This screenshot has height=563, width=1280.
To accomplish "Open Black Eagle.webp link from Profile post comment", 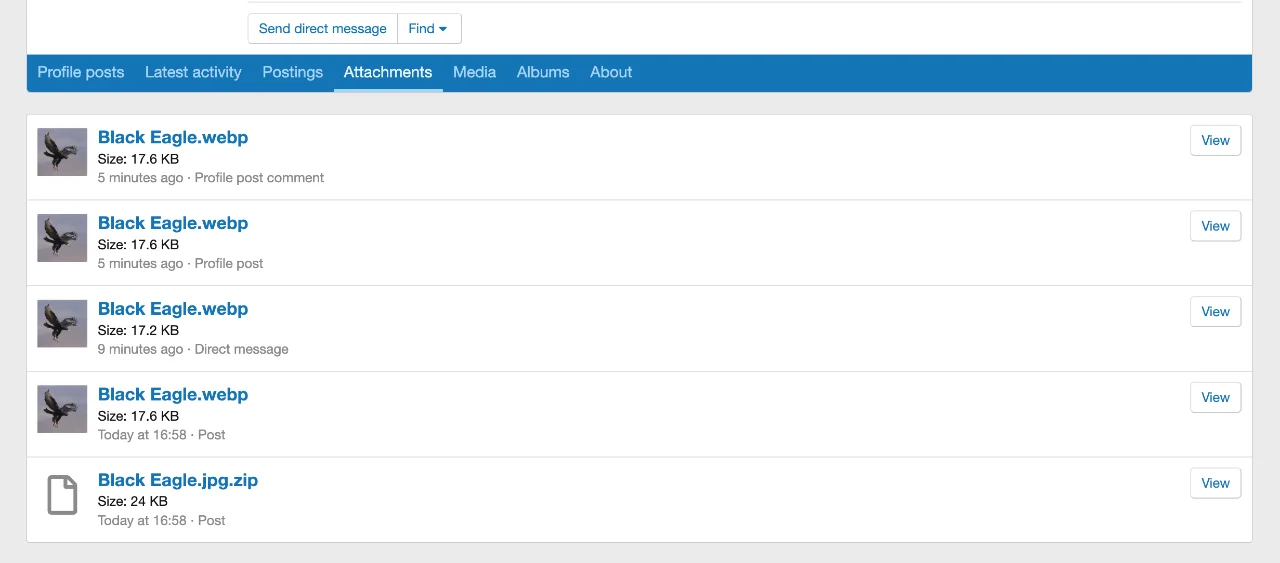I will 173,137.
